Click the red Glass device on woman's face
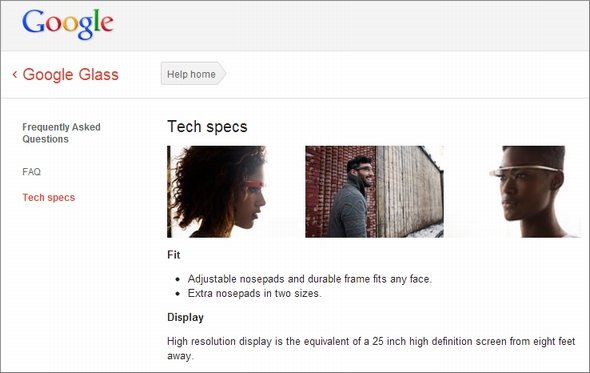Screen dimensions: 590x373 [255, 184]
